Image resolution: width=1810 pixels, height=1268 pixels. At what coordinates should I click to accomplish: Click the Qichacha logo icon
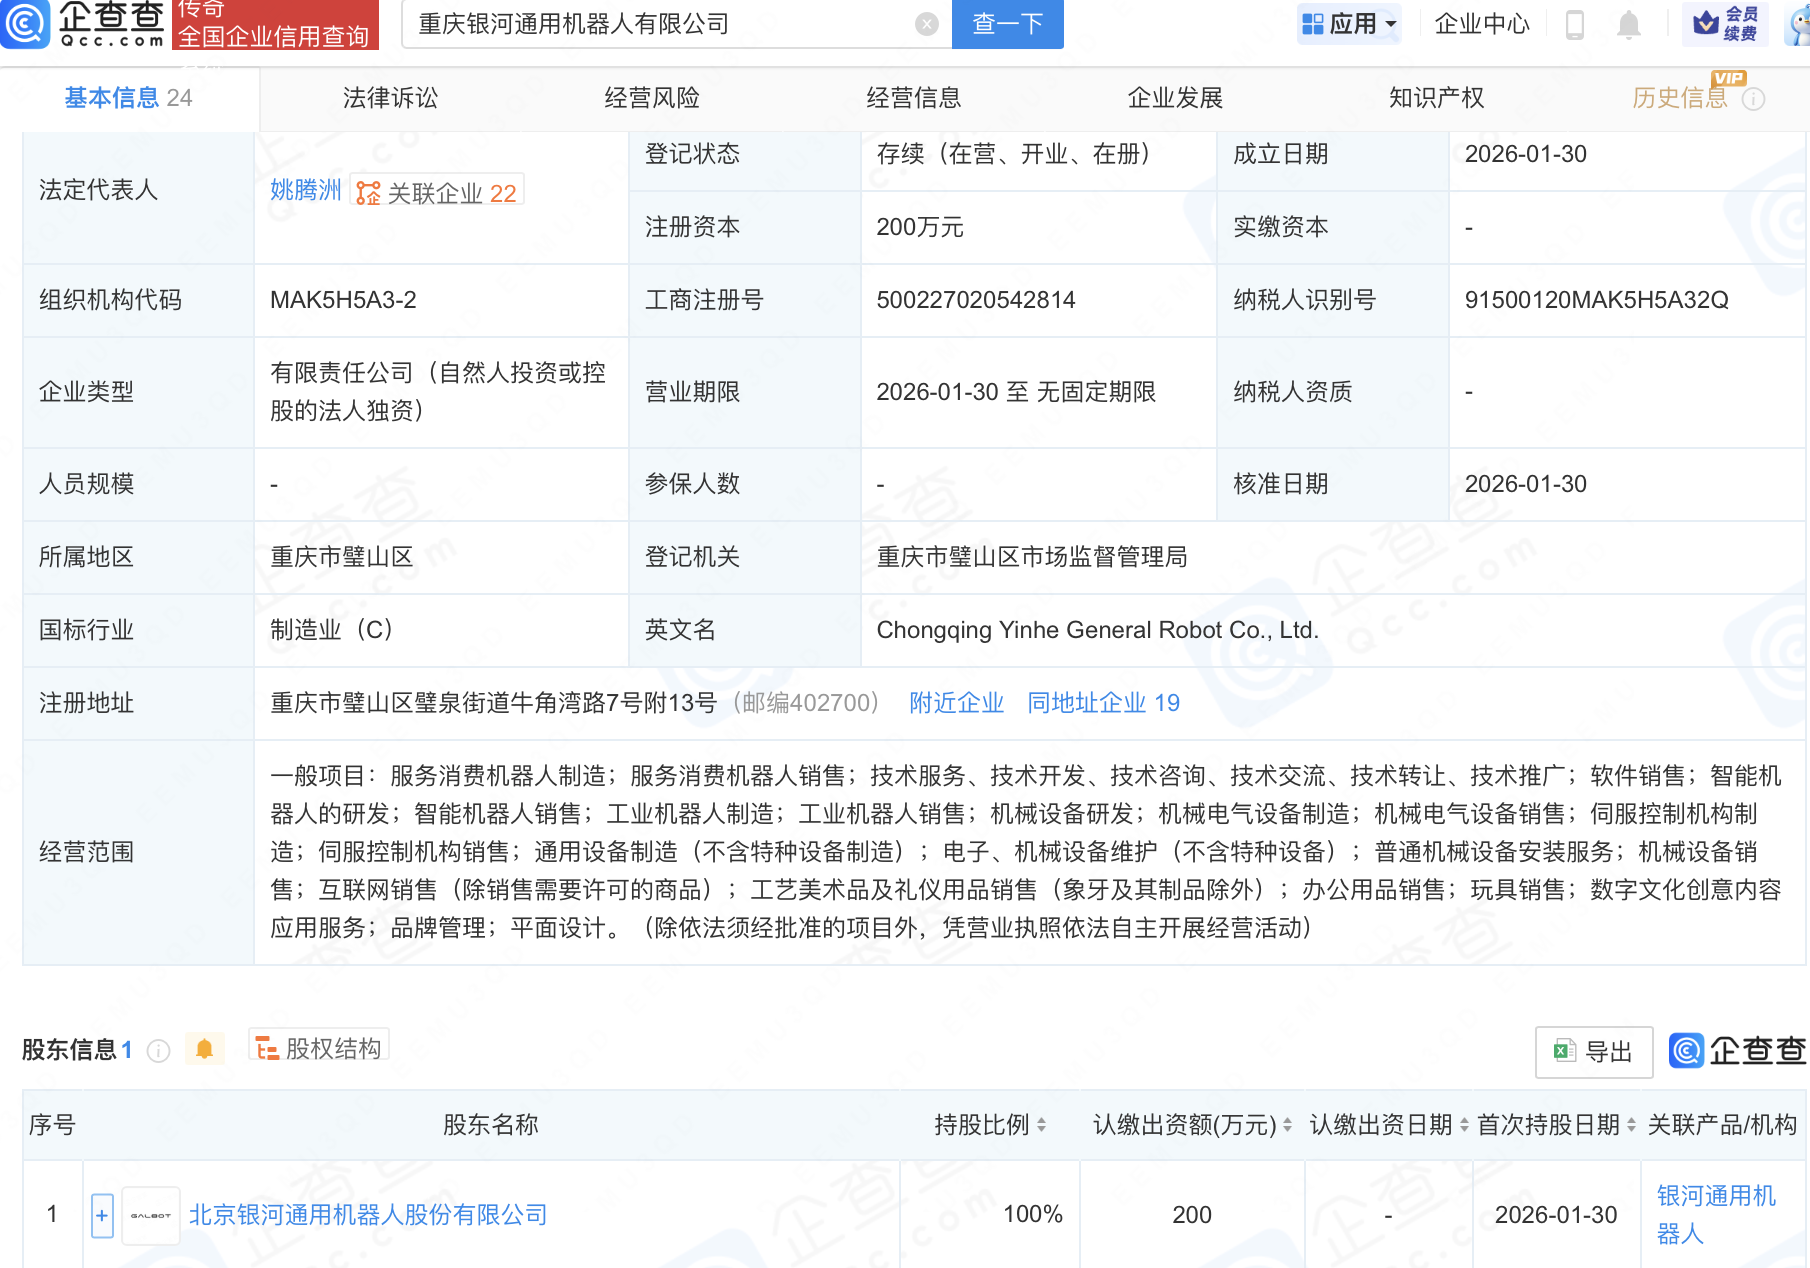[x=25, y=23]
